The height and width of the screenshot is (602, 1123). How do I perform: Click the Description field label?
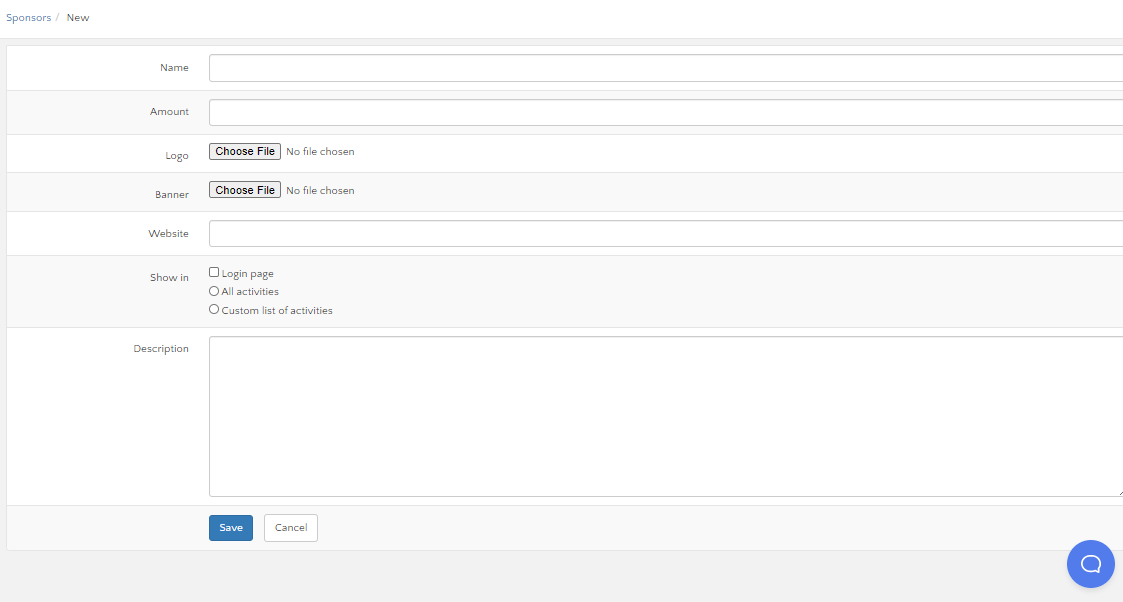click(161, 349)
